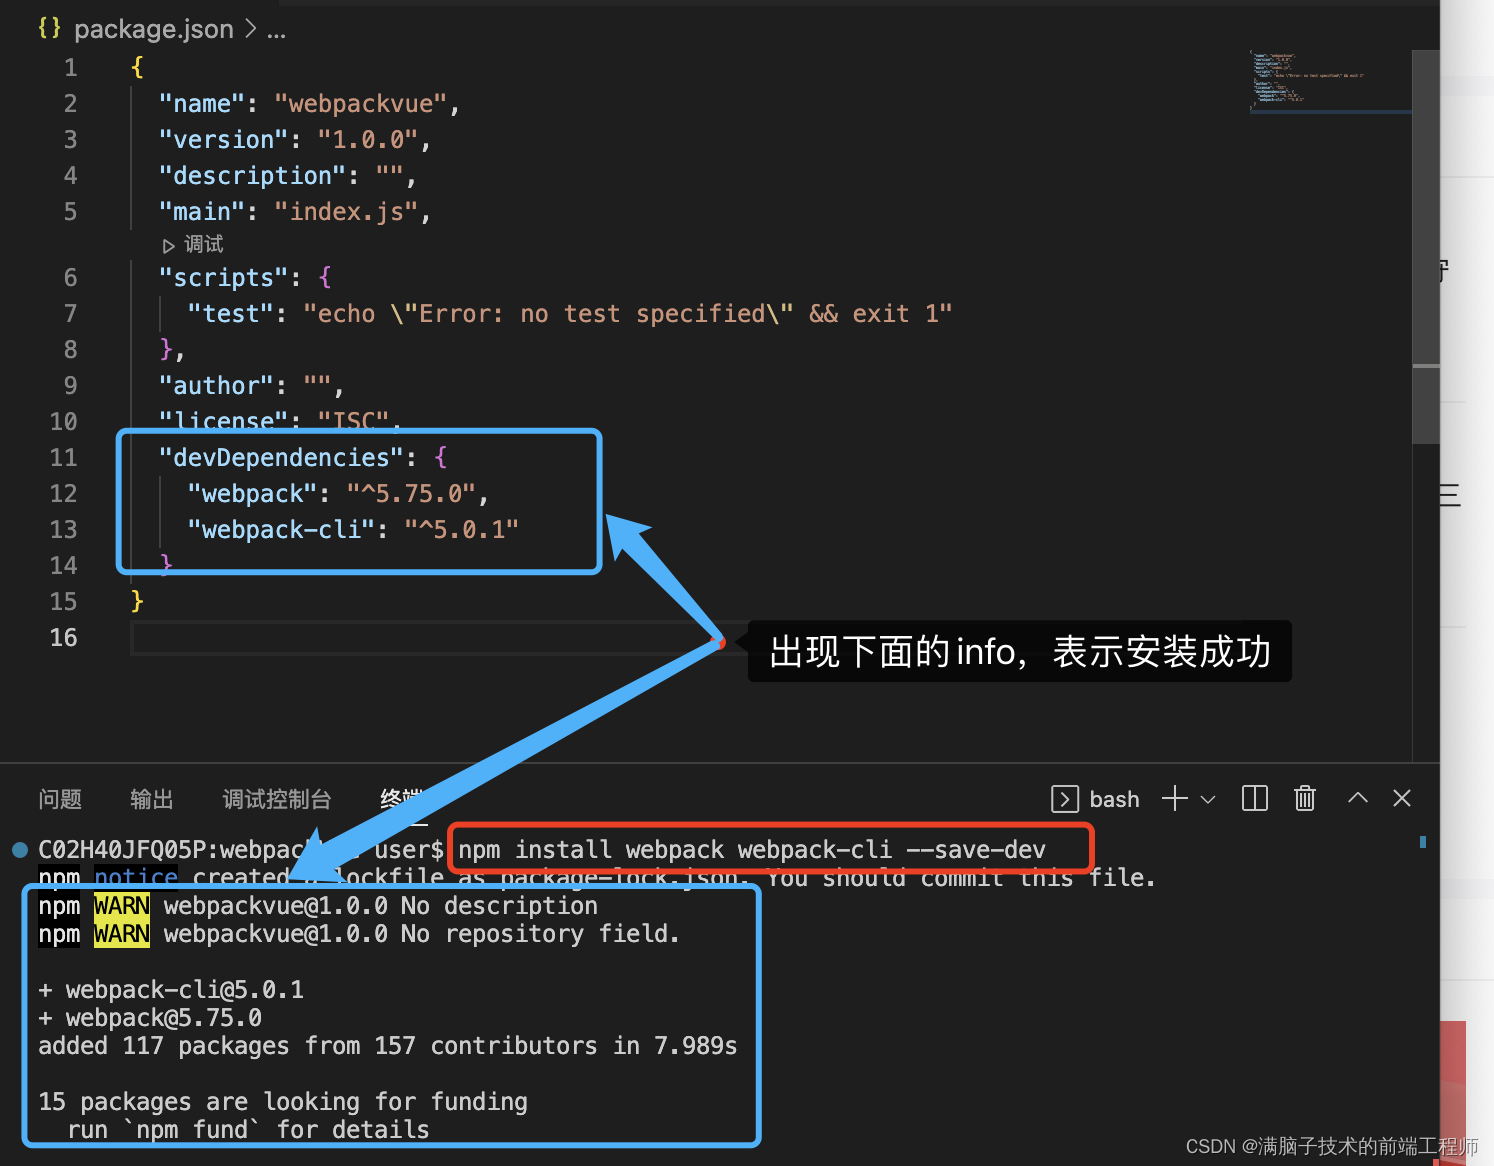Image resolution: width=1494 pixels, height=1166 pixels.
Task: Click the "version" key on line 3
Action: (224, 140)
